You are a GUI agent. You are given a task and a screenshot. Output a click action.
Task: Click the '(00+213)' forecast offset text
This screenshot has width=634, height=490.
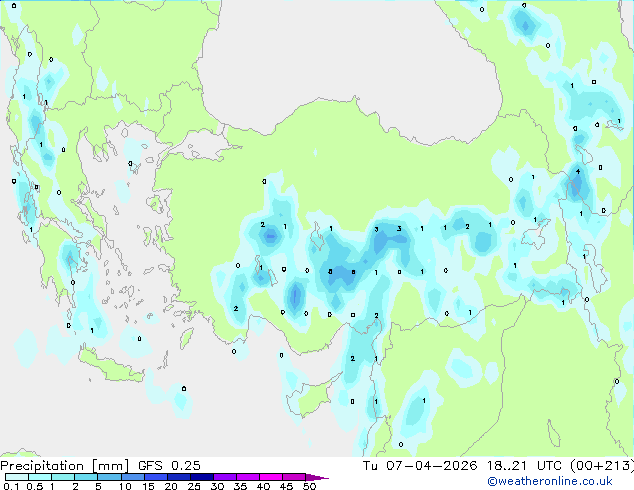click(x=602, y=466)
